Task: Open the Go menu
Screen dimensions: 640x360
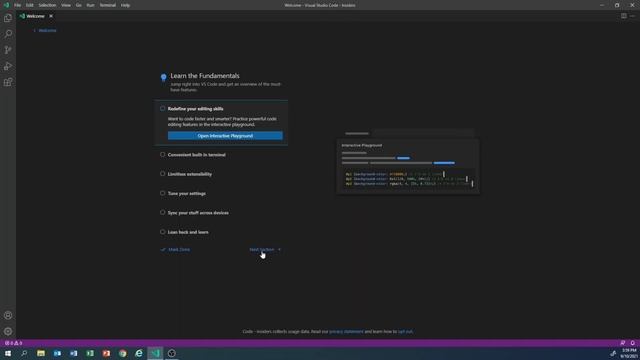Action: 79,5
